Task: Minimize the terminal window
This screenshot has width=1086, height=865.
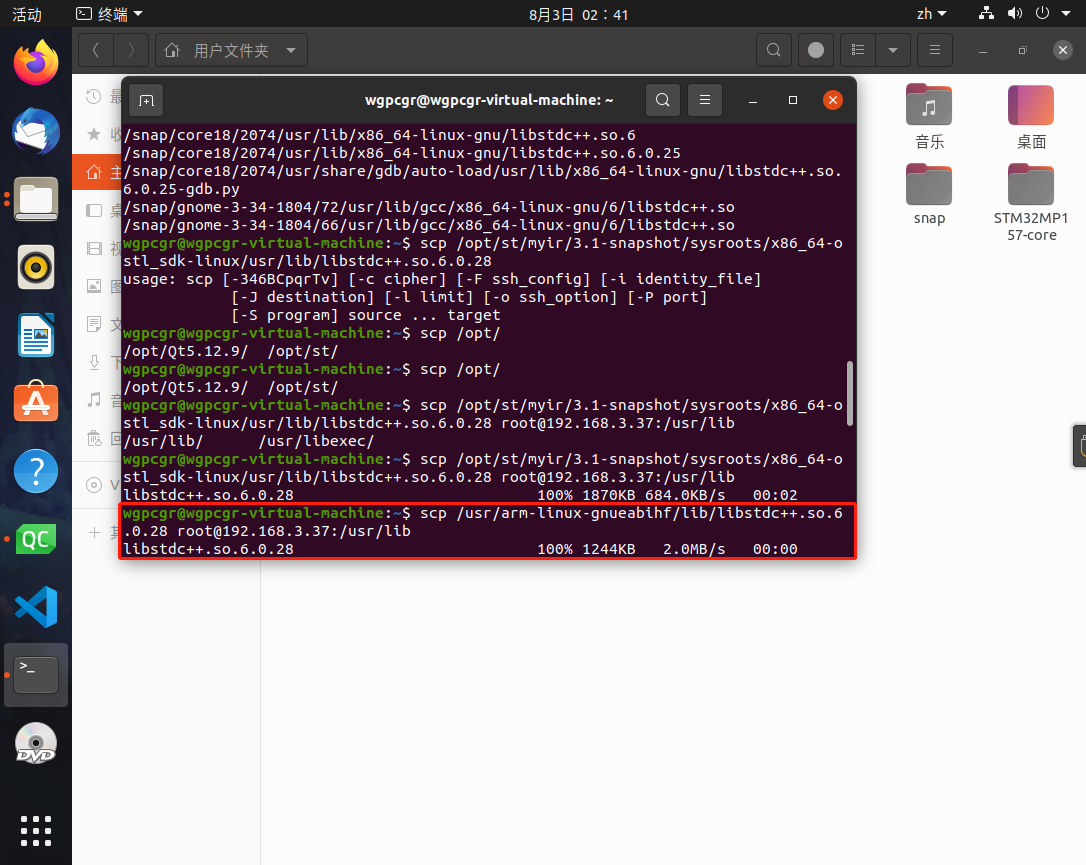Action: 753,100
